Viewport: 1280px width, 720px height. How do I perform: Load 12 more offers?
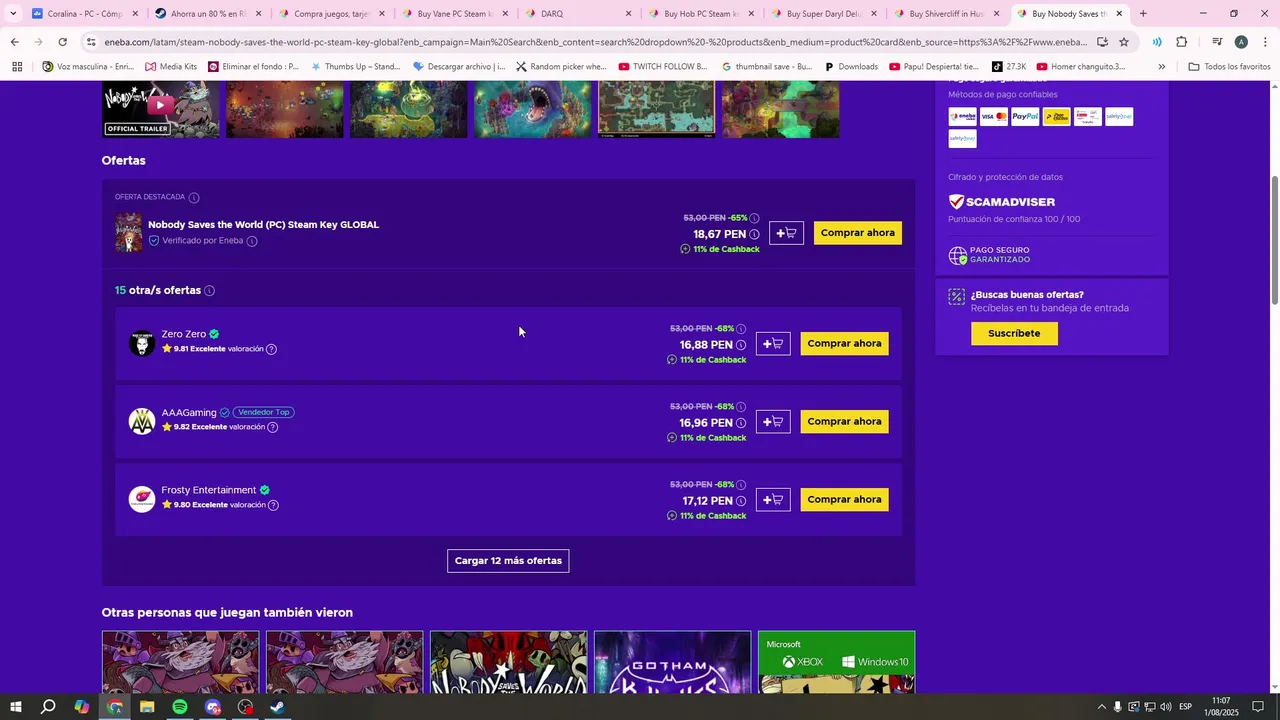pyautogui.click(x=508, y=561)
